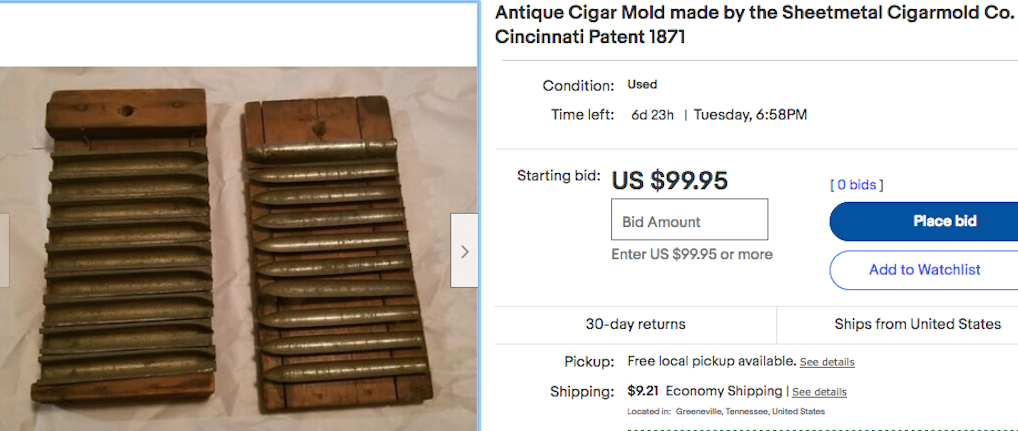Open See details for Economy Shipping
This screenshot has height=431, width=1018.
[819, 392]
